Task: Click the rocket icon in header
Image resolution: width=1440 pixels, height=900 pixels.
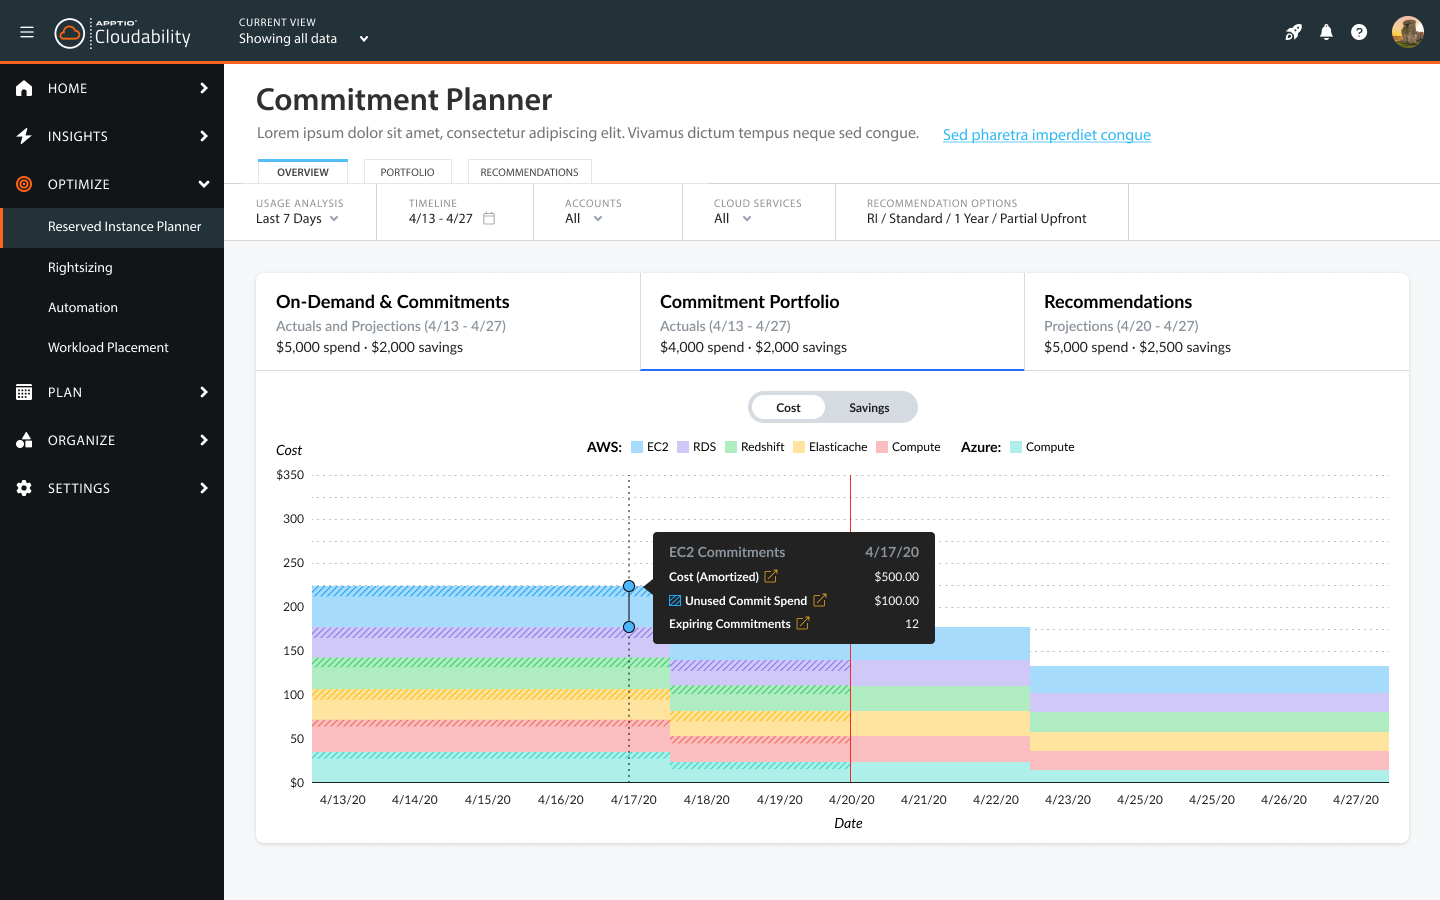Action: 1293,32
